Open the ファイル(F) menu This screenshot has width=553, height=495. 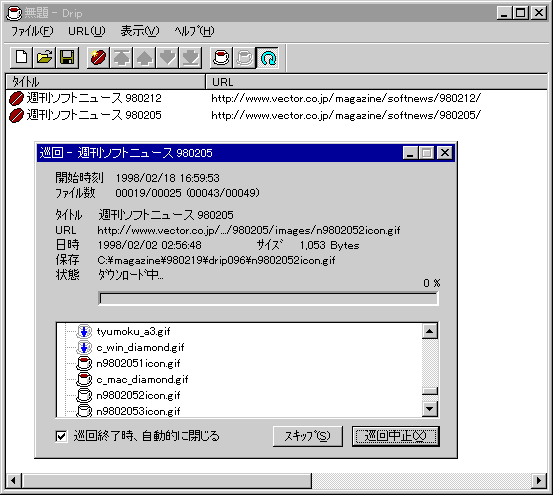point(32,31)
